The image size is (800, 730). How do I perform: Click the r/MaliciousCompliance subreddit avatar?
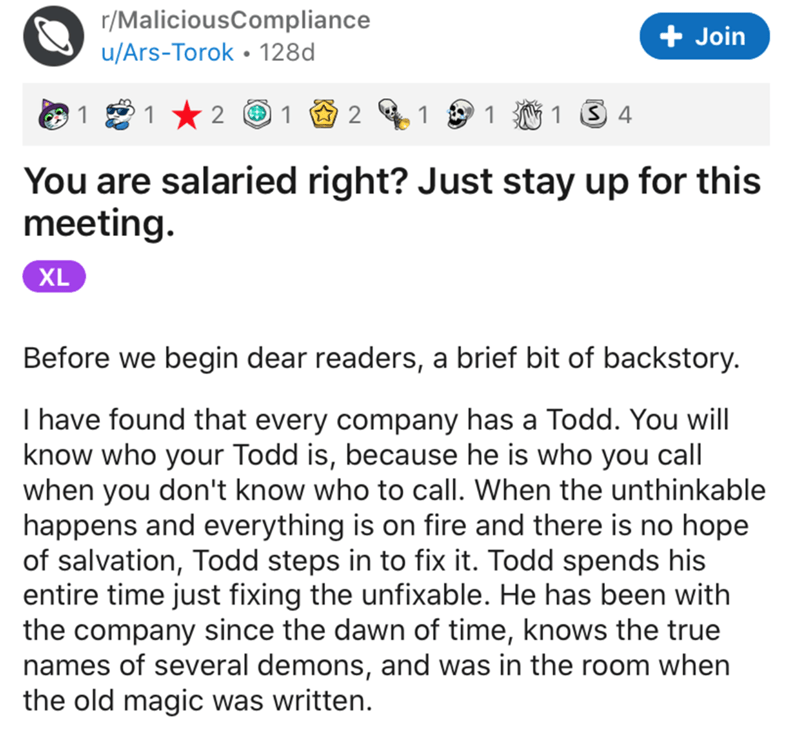coord(52,36)
